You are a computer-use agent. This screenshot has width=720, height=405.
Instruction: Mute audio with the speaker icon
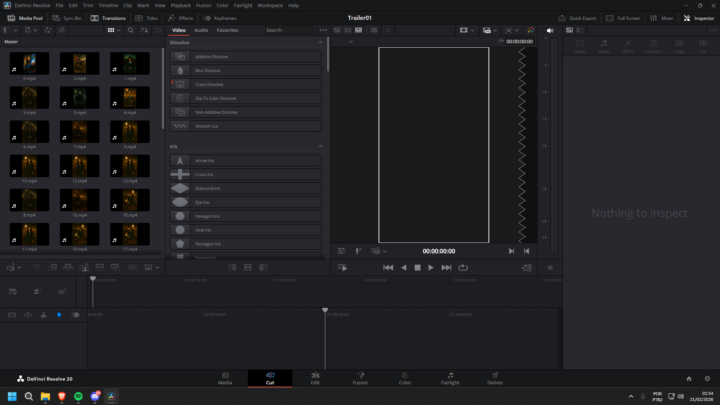tap(550, 31)
